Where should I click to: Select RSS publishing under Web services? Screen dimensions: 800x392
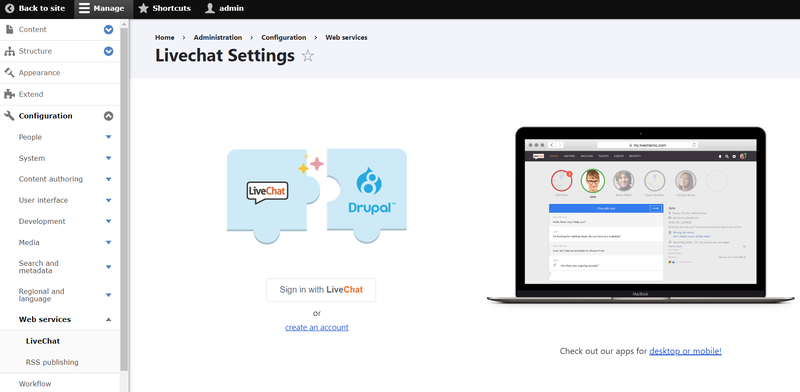pyautogui.click(x=52, y=362)
